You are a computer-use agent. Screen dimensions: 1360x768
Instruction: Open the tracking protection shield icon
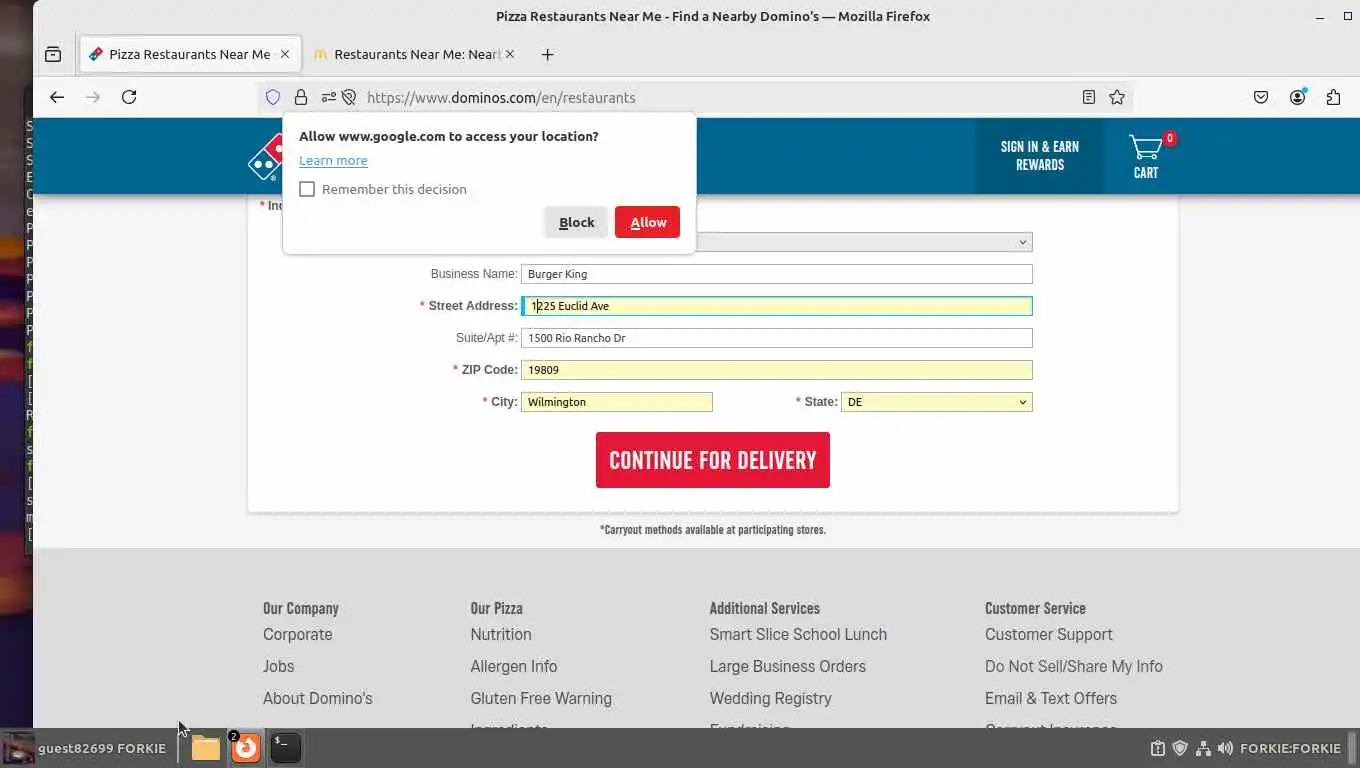point(272,97)
